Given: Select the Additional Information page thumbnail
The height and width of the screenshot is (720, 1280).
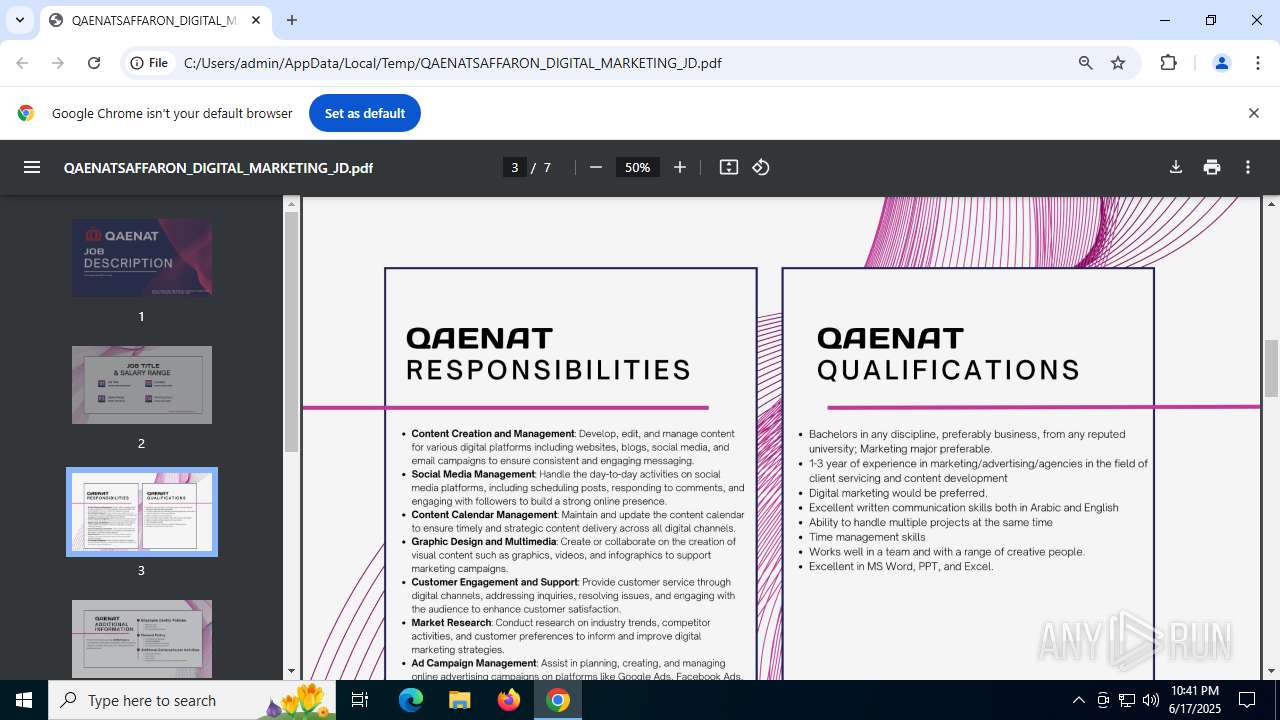Looking at the screenshot, I should coord(142,638).
